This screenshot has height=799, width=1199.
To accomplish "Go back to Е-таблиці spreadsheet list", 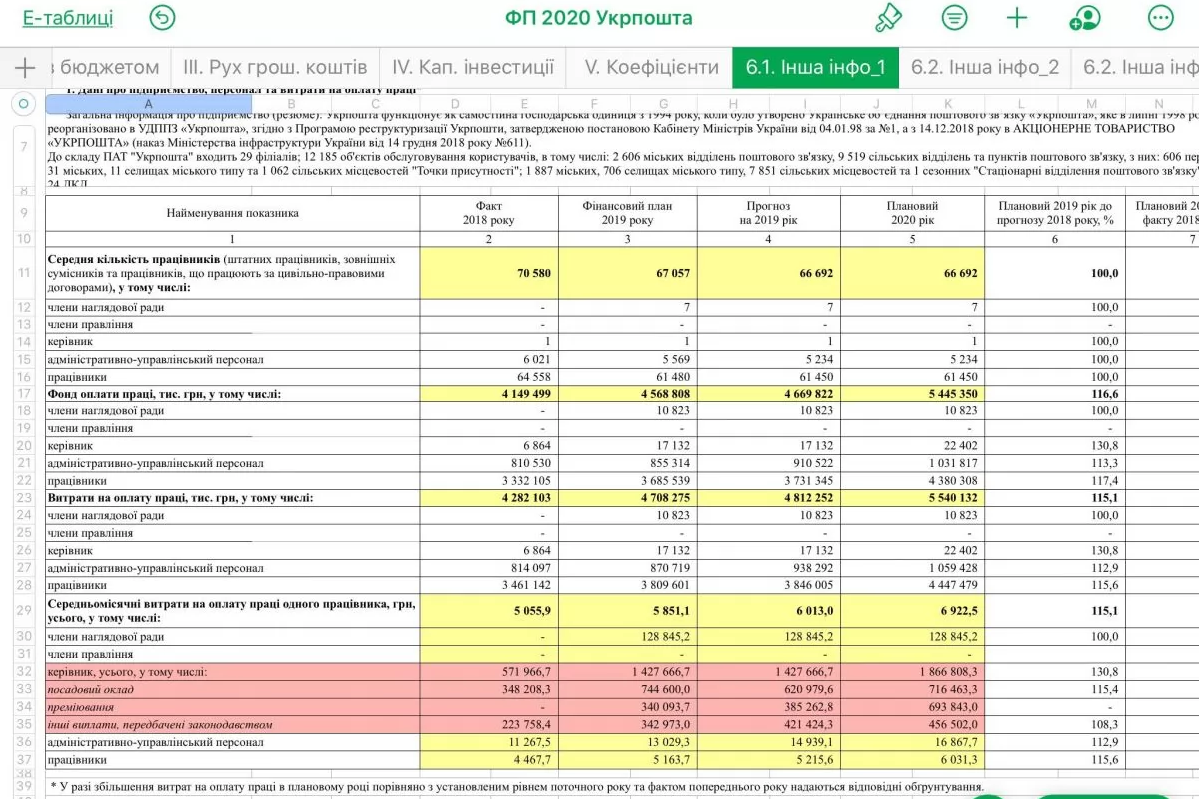I will pos(68,18).
